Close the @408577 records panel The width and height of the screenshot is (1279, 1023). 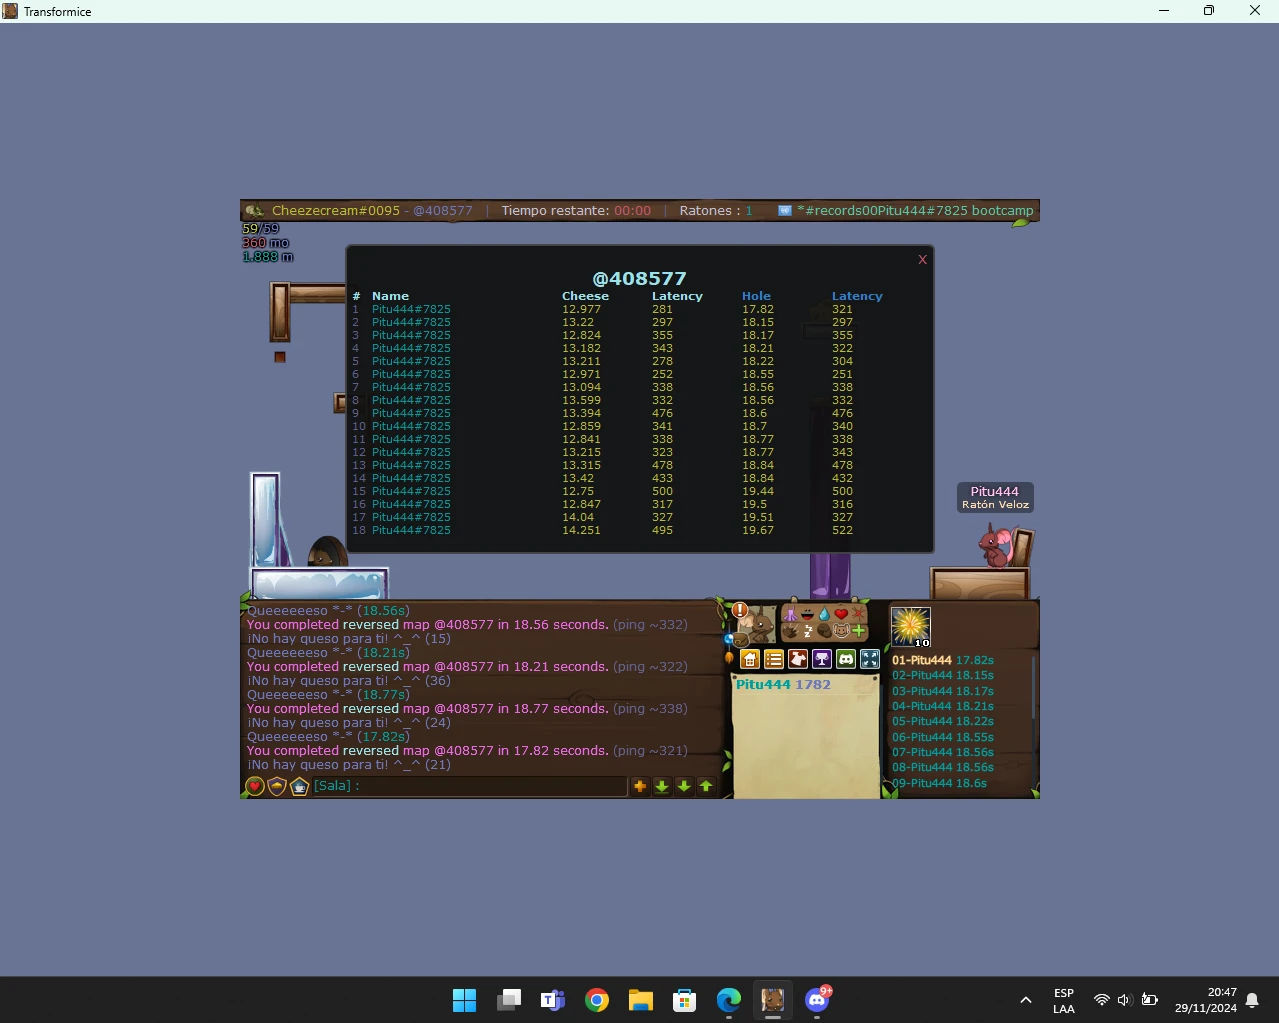coord(922,260)
